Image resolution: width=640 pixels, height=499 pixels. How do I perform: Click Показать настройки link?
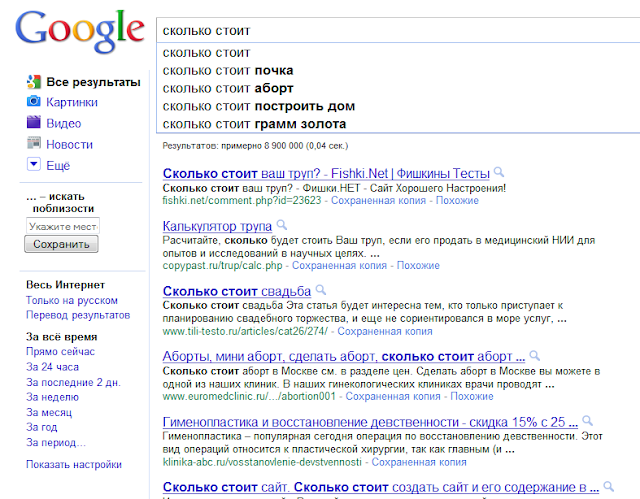pos(74,464)
